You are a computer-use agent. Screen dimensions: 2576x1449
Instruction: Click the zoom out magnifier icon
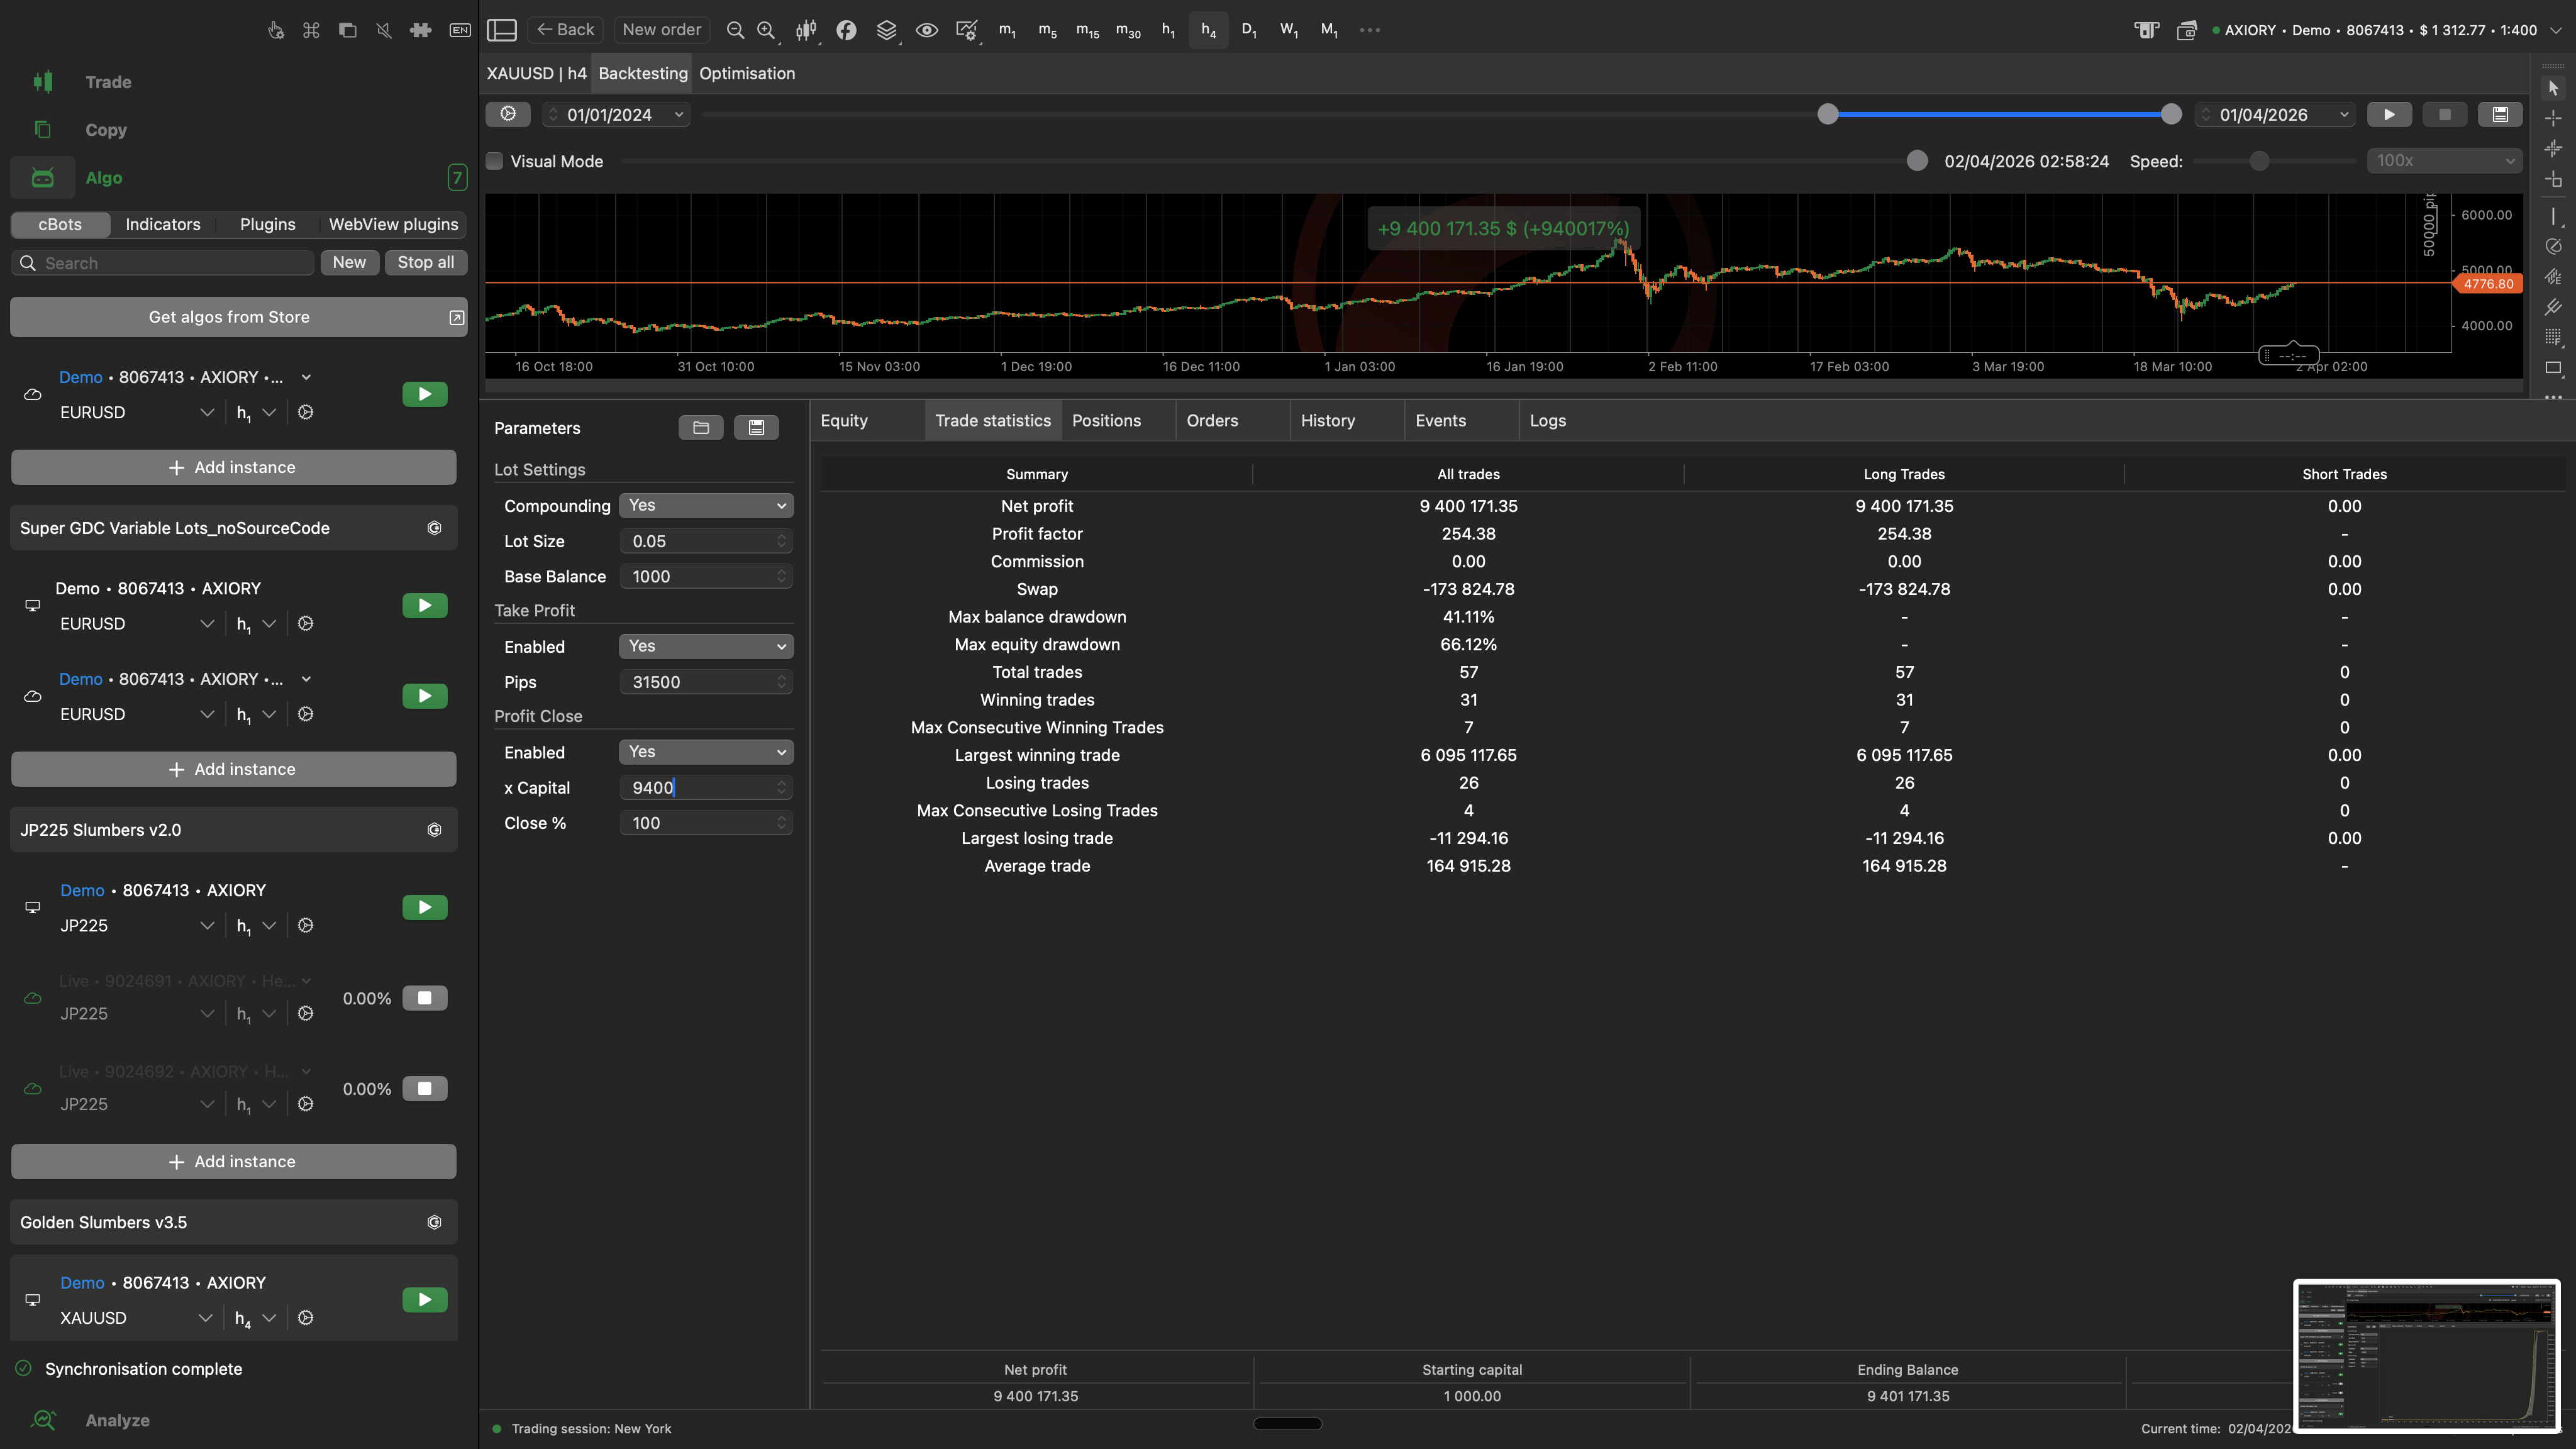click(735, 30)
